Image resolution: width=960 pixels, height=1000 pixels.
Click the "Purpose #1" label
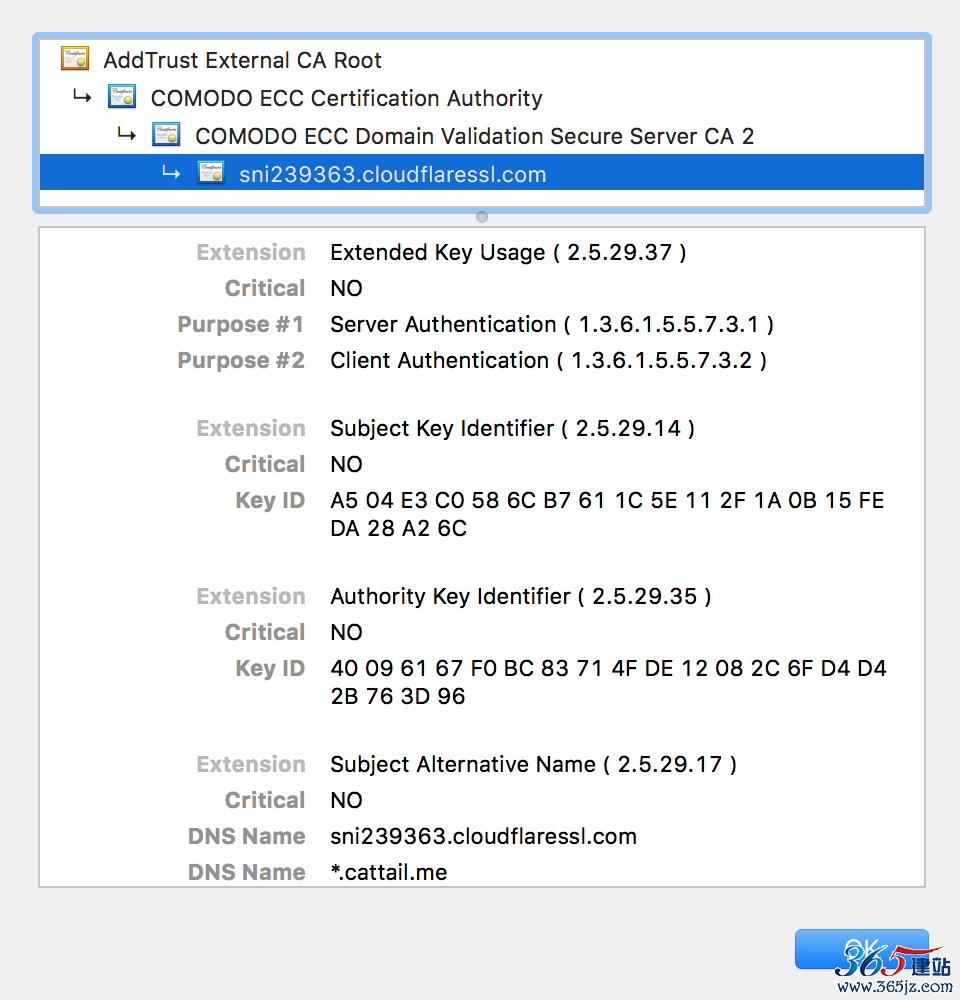click(241, 325)
